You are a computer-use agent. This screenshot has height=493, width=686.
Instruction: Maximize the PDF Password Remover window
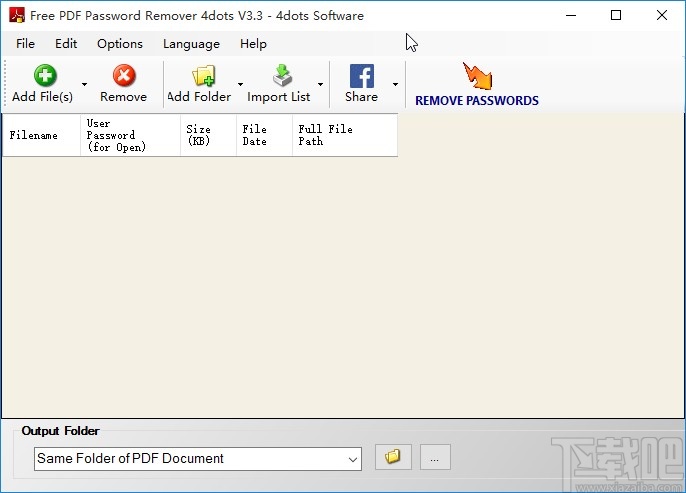616,15
